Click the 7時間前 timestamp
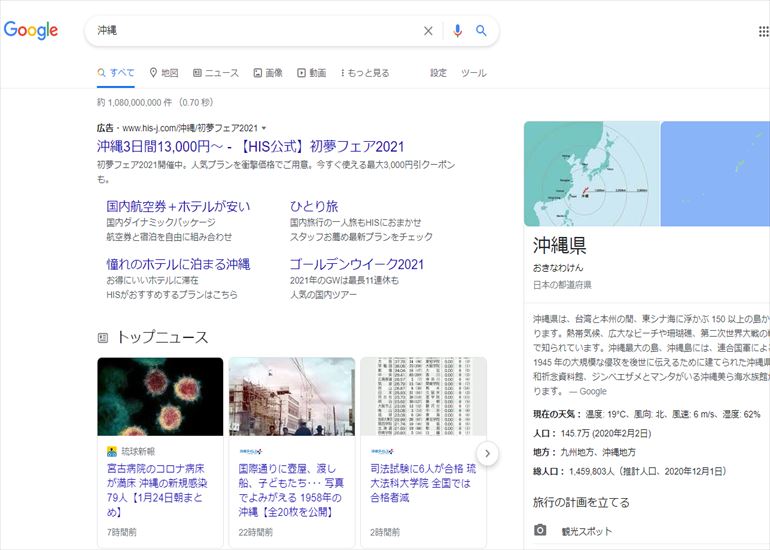 [x=122, y=532]
